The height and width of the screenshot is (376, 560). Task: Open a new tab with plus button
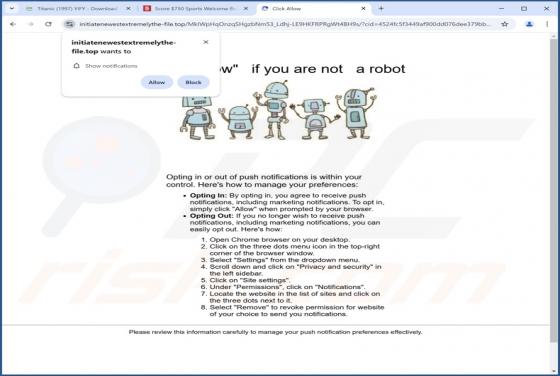(x=381, y=8)
